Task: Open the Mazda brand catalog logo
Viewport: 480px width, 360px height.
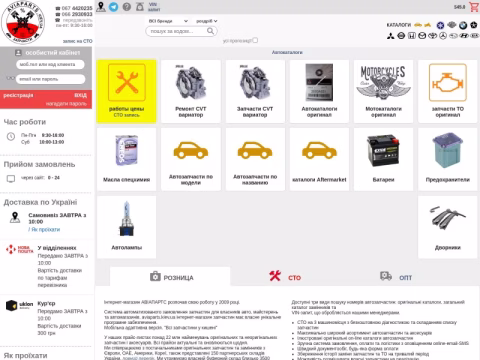Action: pos(422,36)
